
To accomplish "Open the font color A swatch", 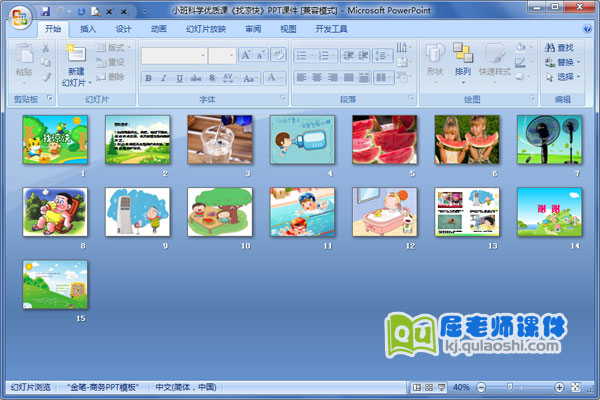I will 271,78.
